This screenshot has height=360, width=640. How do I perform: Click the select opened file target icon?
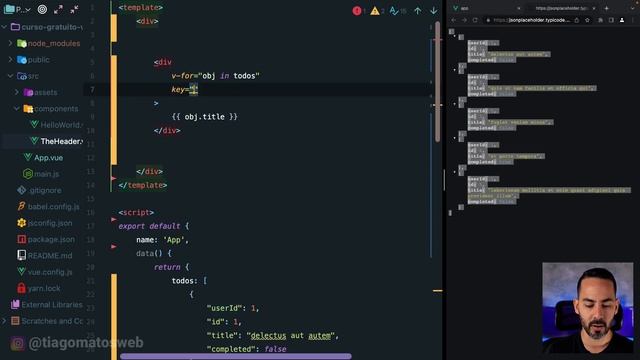[x=42, y=9]
